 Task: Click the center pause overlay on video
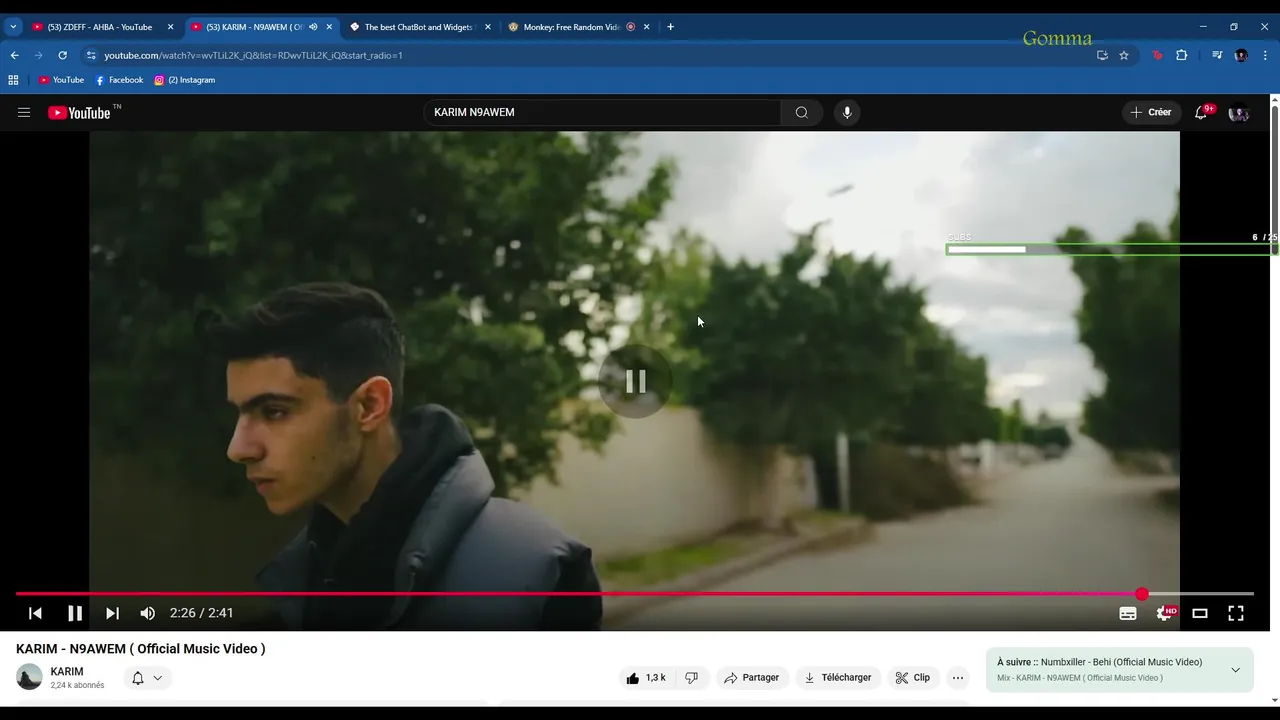635,381
